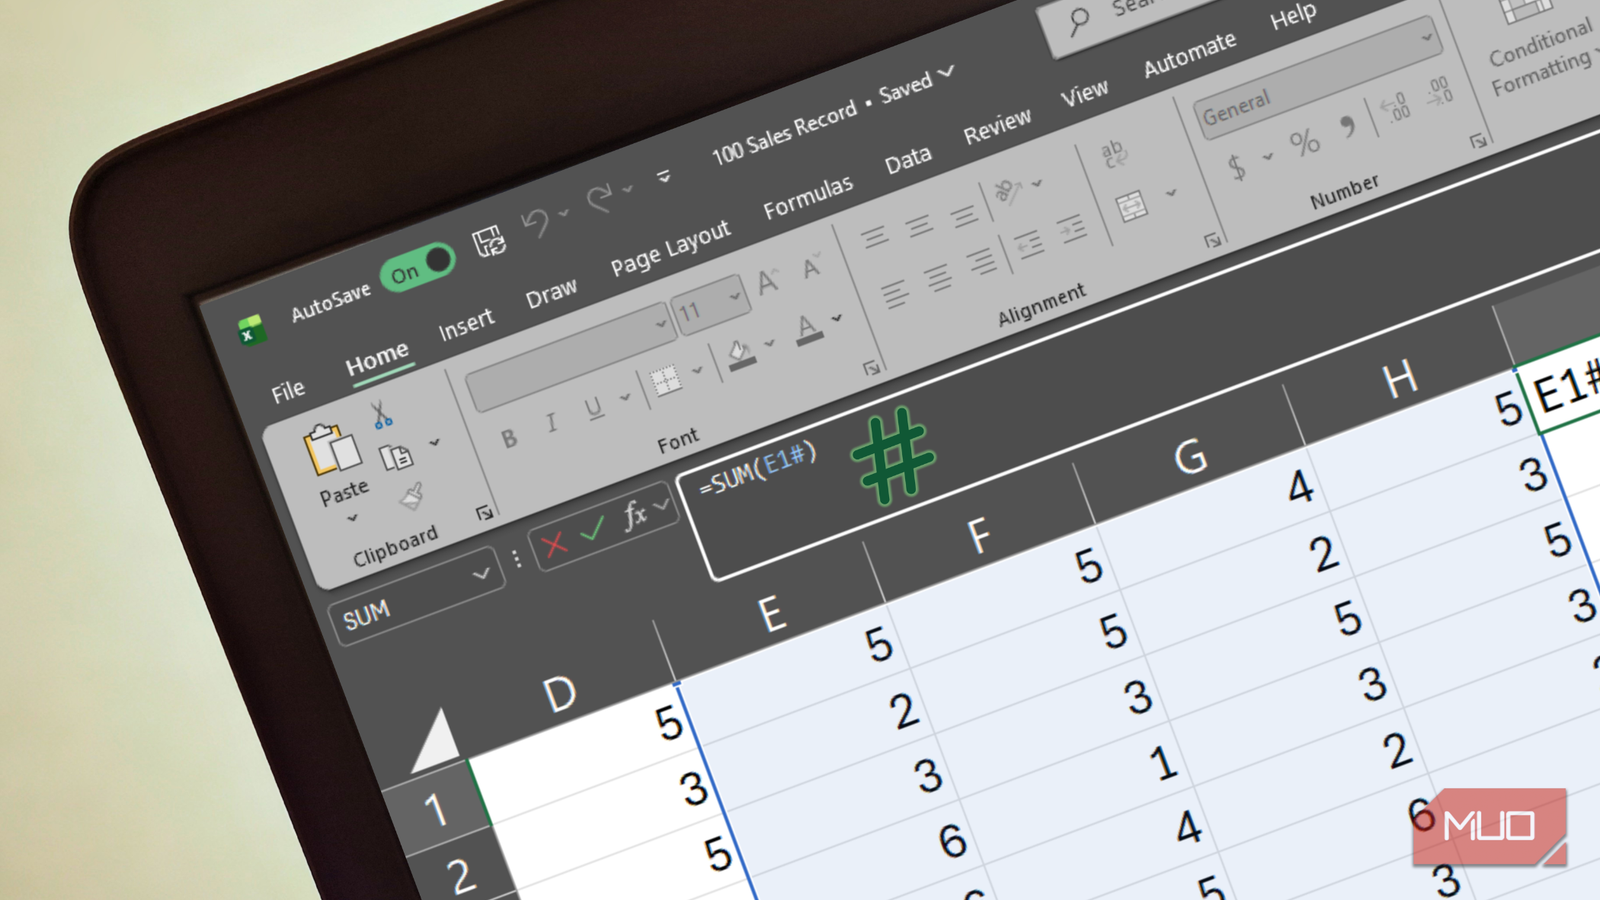Click Merge & Center icon
Screen dimensions: 1600x900
pyautogui.click(x=1132, y=207)
